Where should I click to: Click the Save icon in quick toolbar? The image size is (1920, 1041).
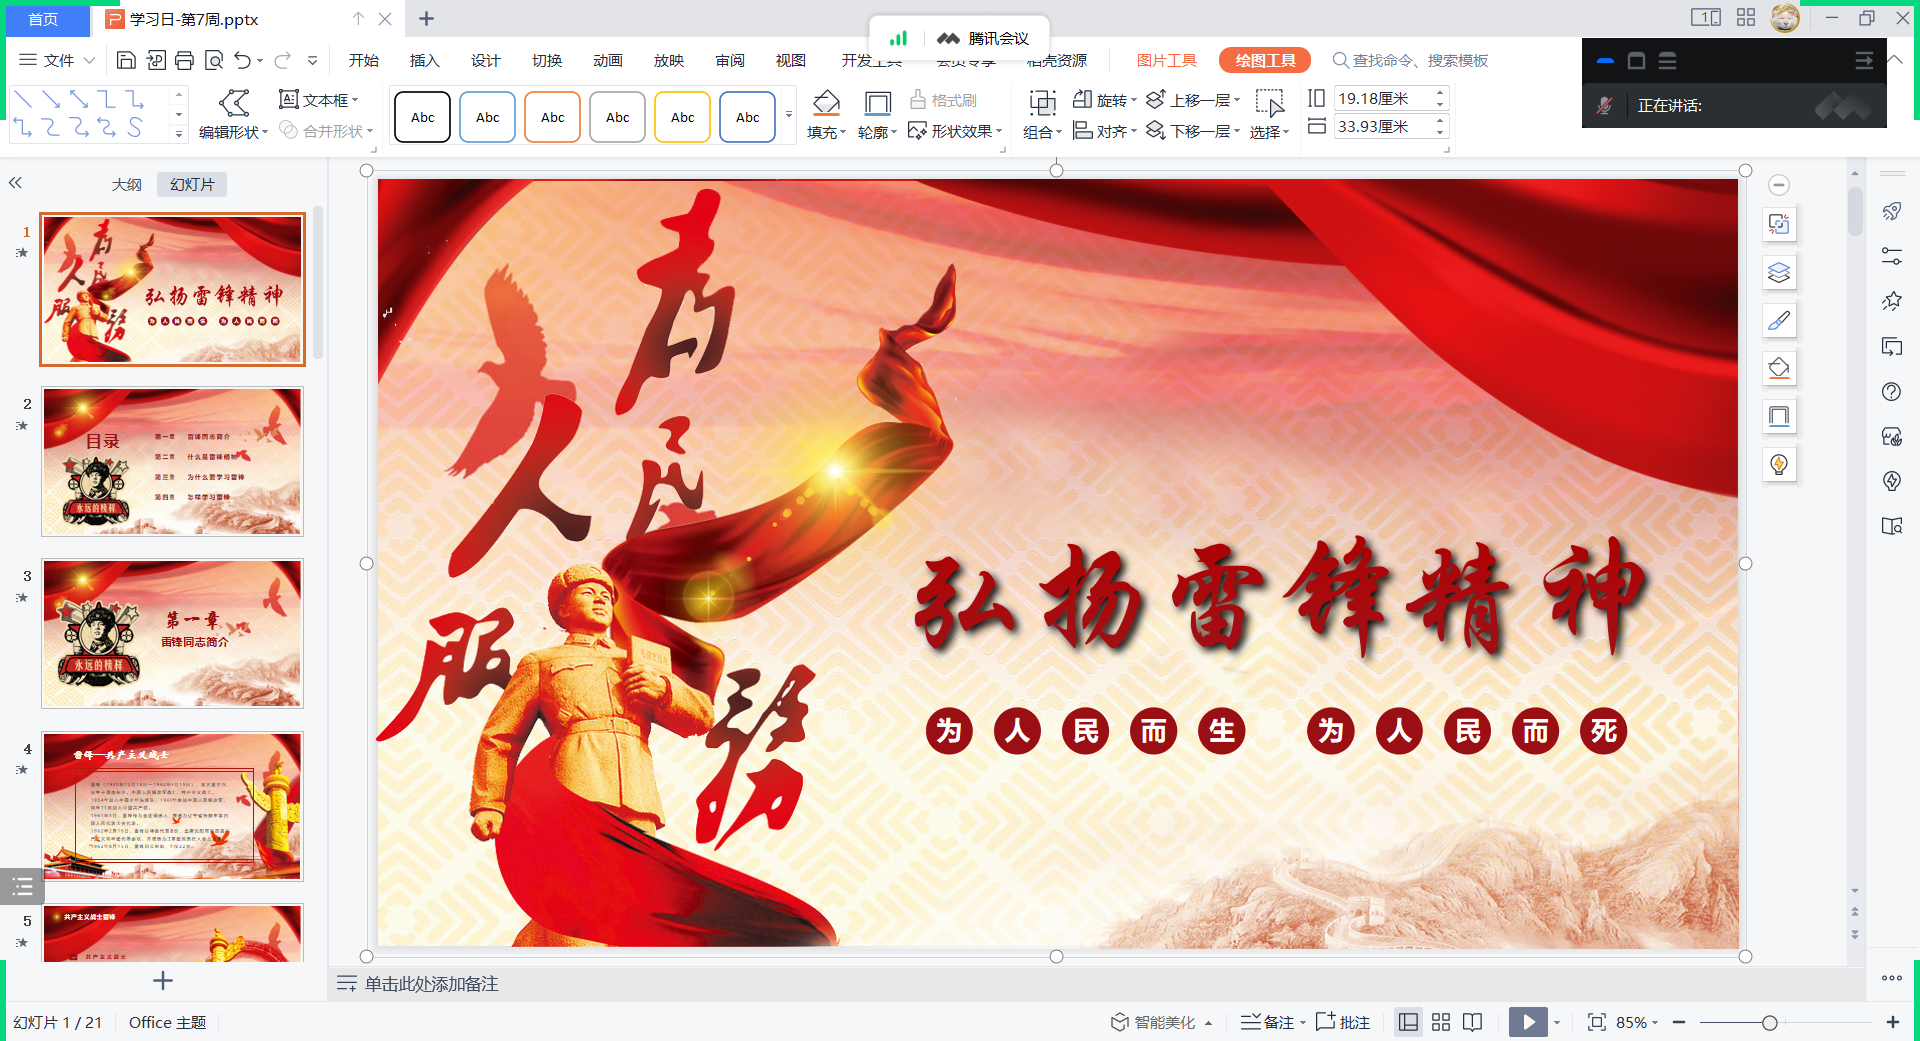(126, 61)
